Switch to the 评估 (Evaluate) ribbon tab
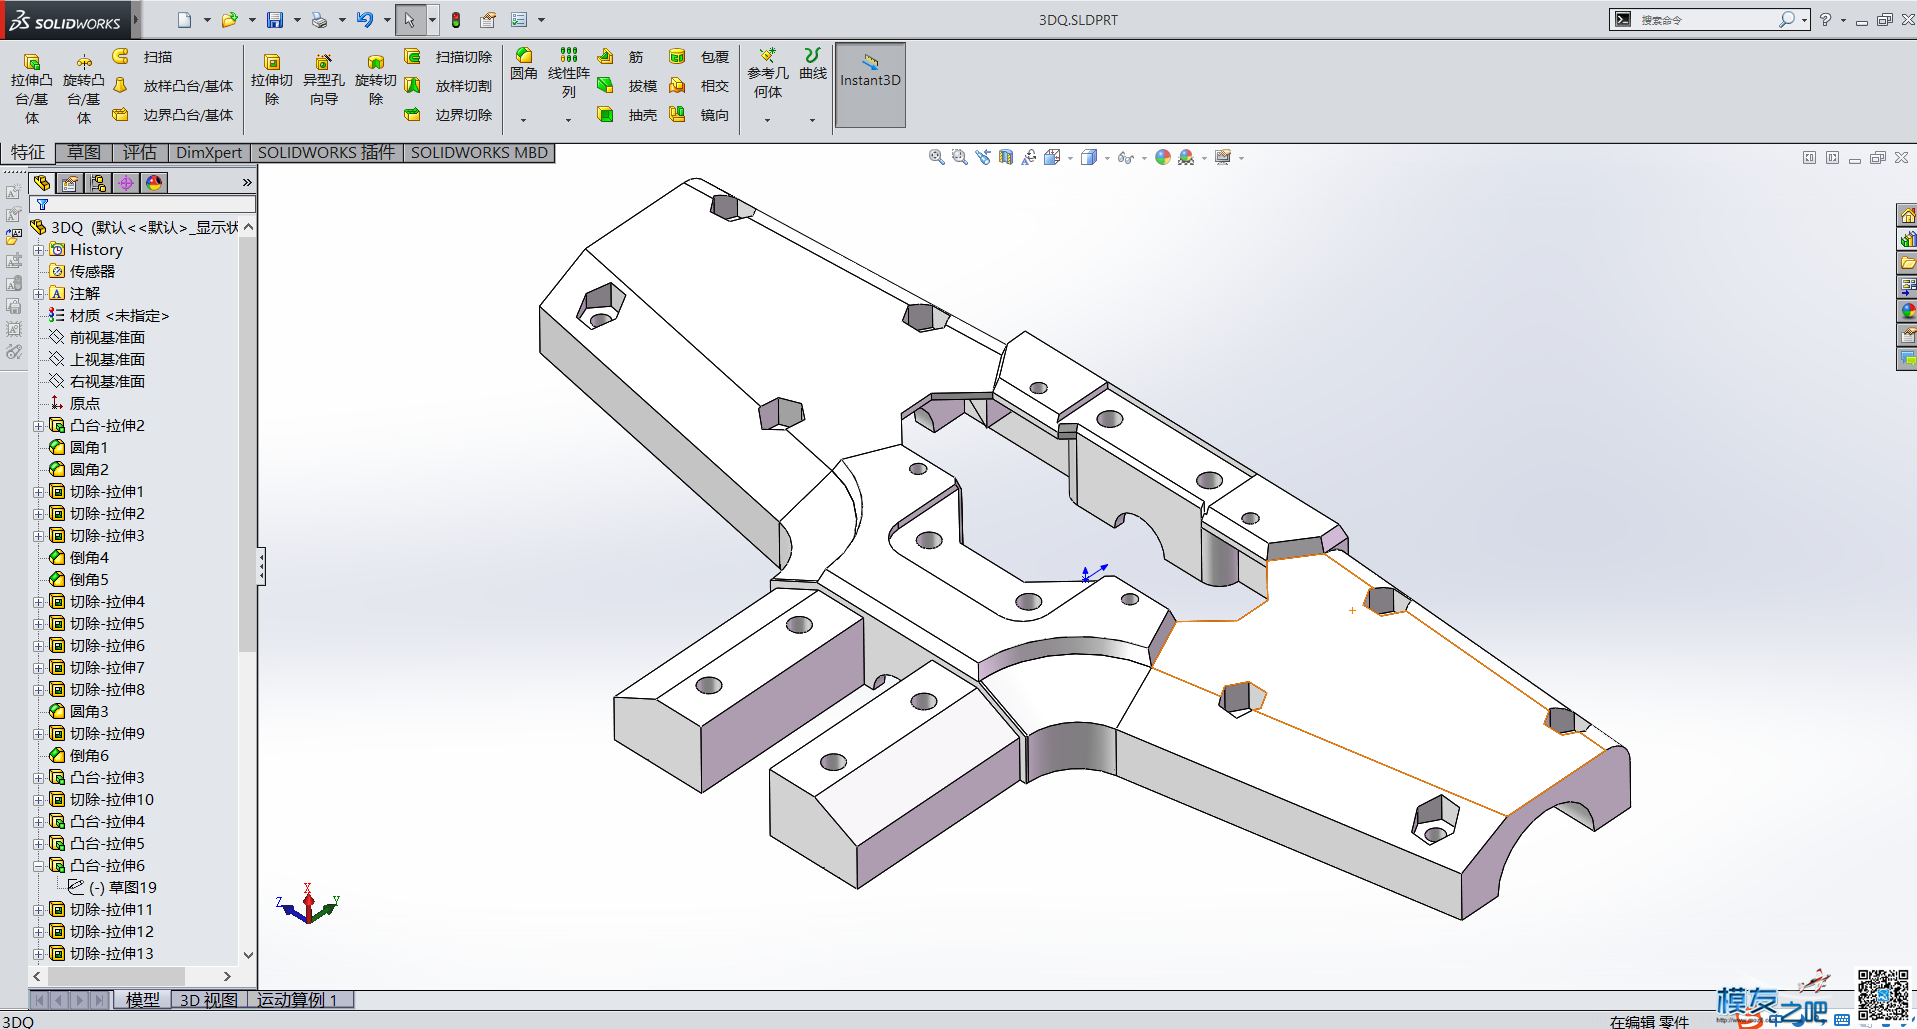 pos(140,152)
